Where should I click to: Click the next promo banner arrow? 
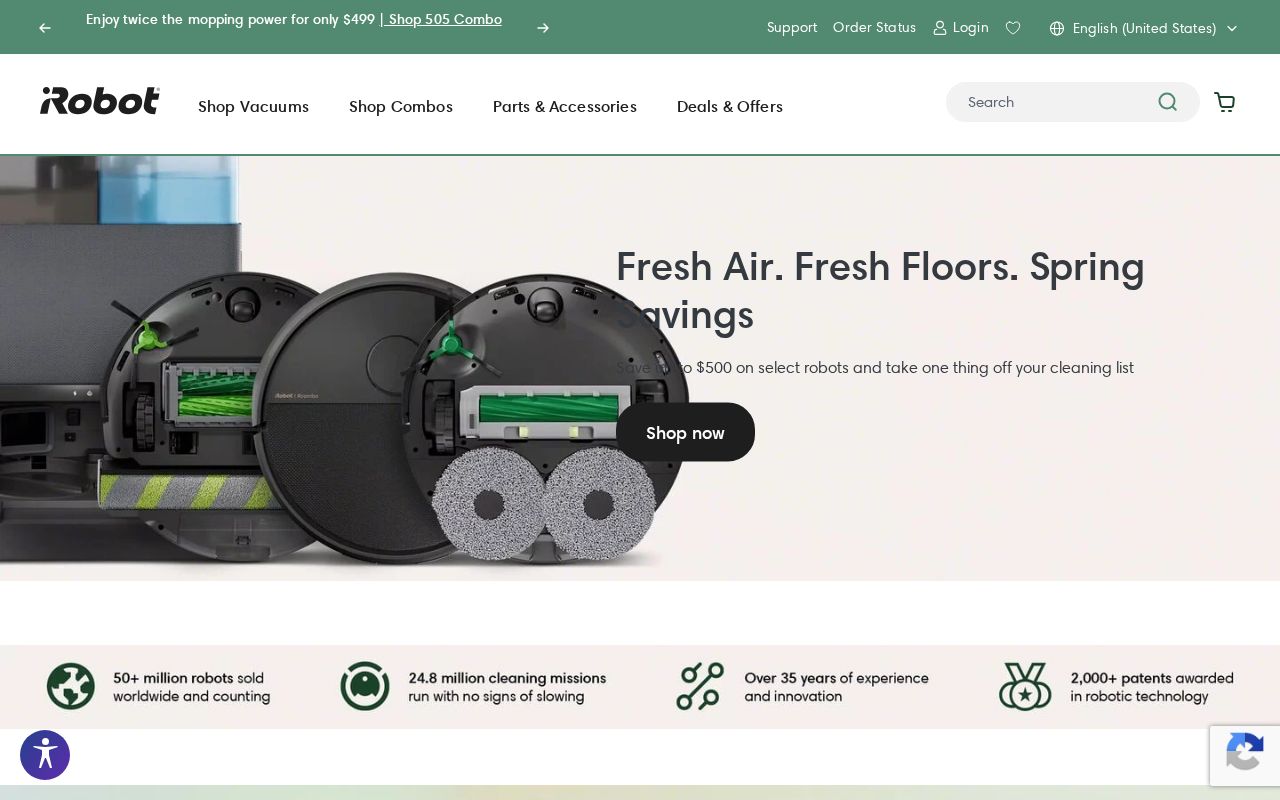[x=542, y=28]
